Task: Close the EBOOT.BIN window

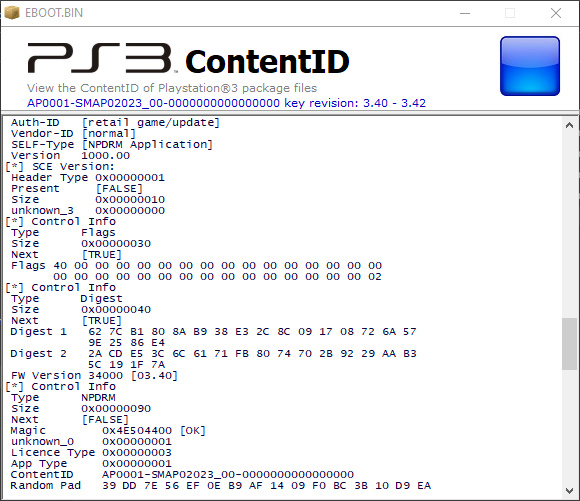Action: click(556, 13)
